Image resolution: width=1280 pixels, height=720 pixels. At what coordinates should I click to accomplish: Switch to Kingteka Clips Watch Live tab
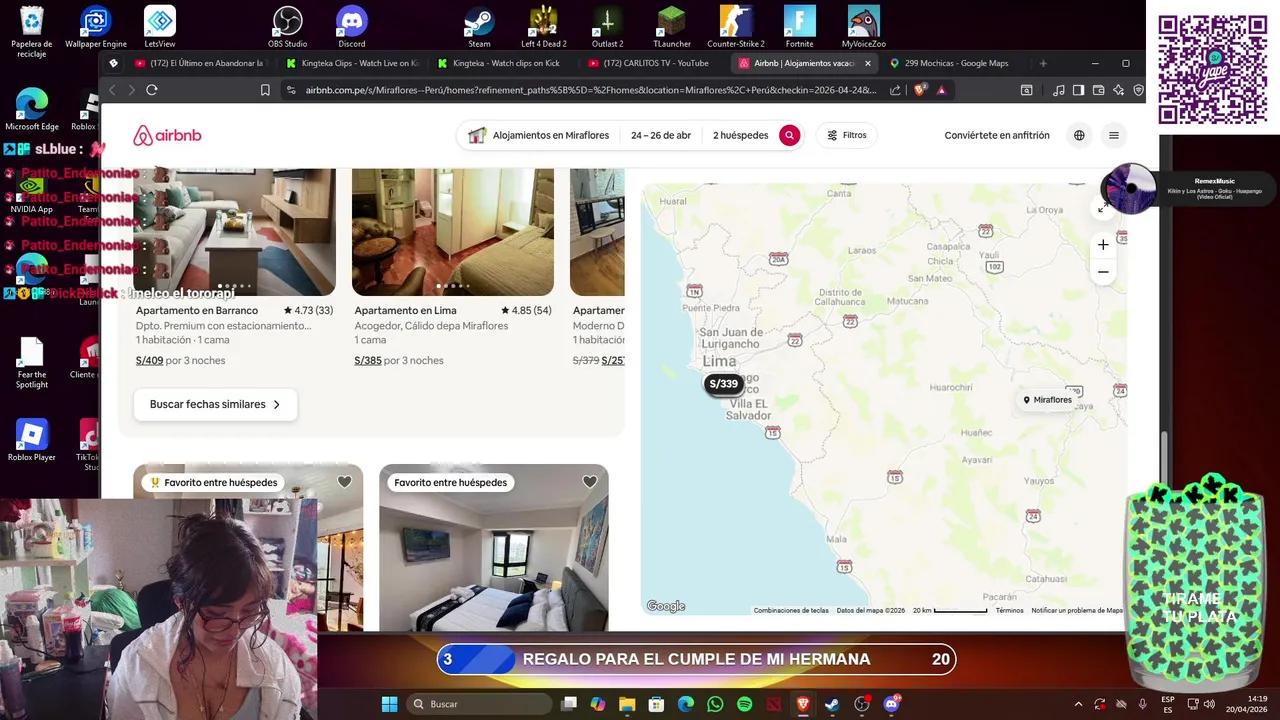pos(351,63)
